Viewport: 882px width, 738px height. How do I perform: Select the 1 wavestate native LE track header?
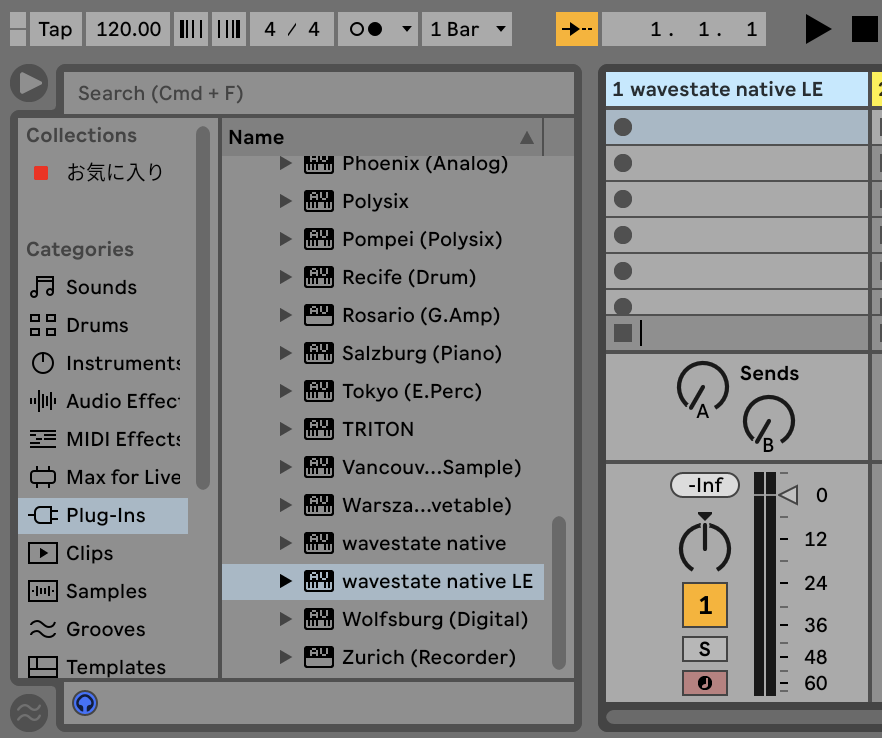click(737, 89)
